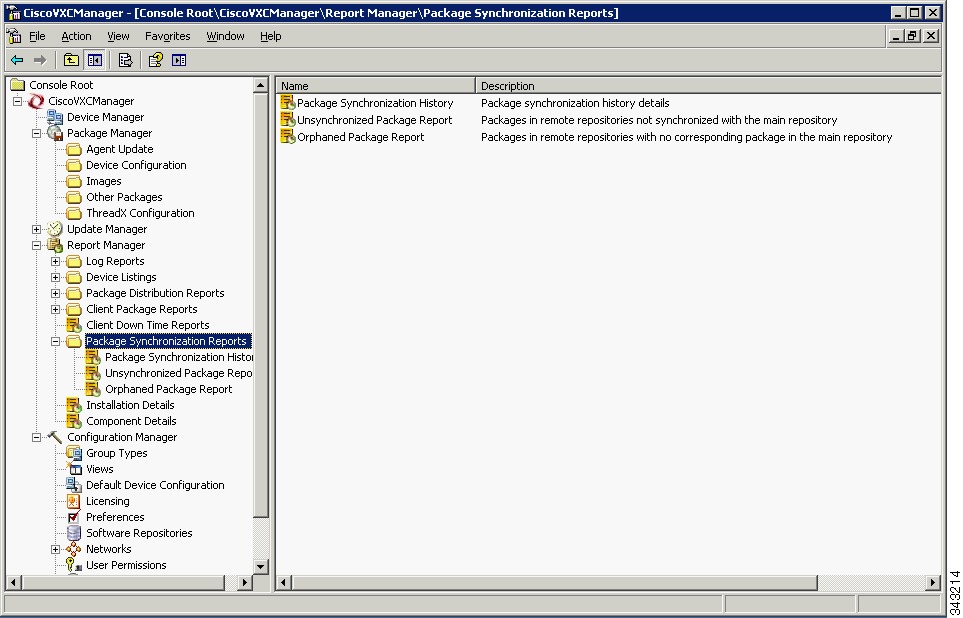This screenshot has height=618, width=963.
Task: Click the Preferences checkmark icon
Action: [x=74, y=517]
